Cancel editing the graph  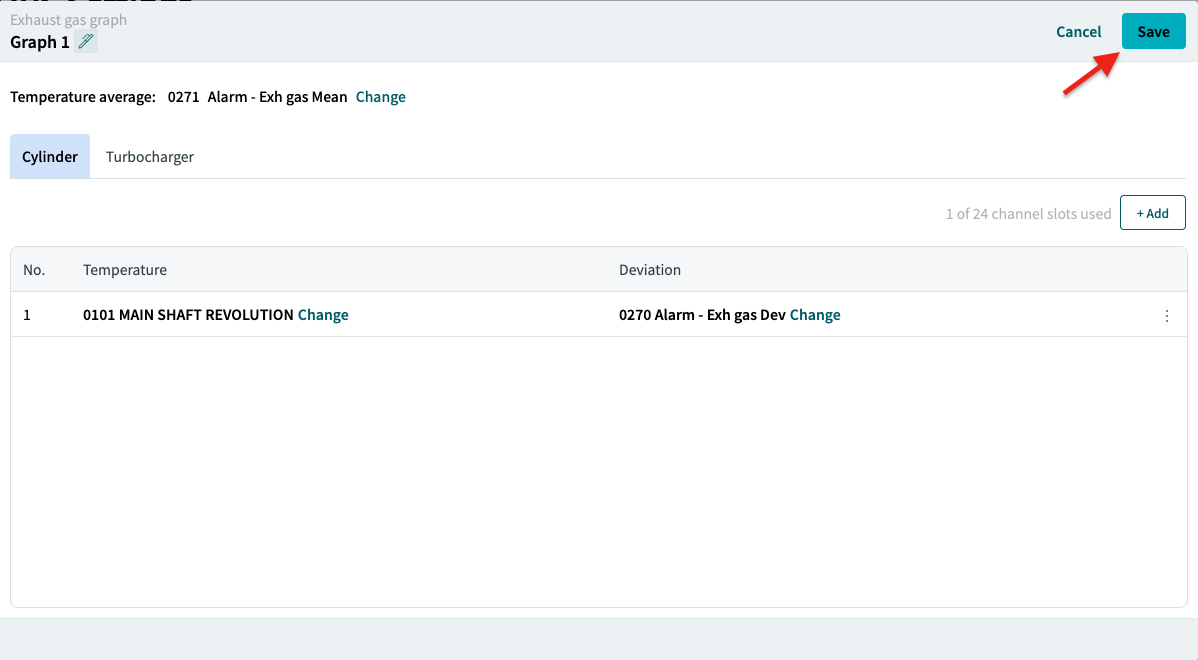click(1078, 31)
